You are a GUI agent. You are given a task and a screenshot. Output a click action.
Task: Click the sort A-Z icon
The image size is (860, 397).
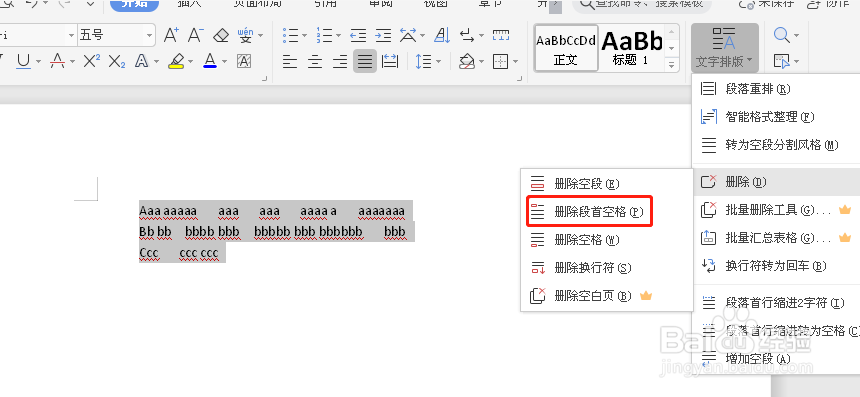click(442, 36)
